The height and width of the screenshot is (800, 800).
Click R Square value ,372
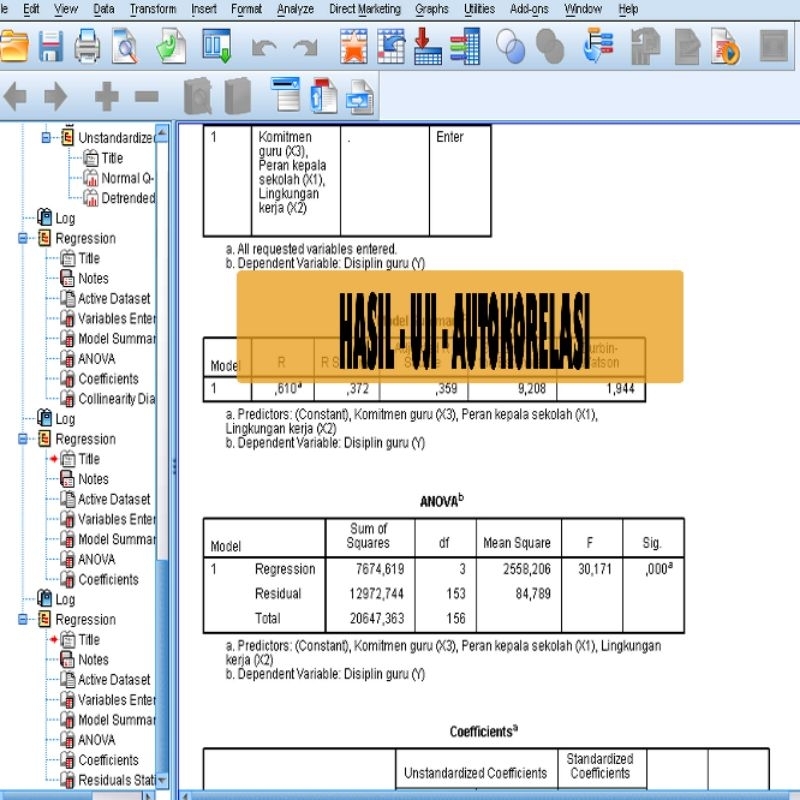pyautogui.click(x=357, y=389)
